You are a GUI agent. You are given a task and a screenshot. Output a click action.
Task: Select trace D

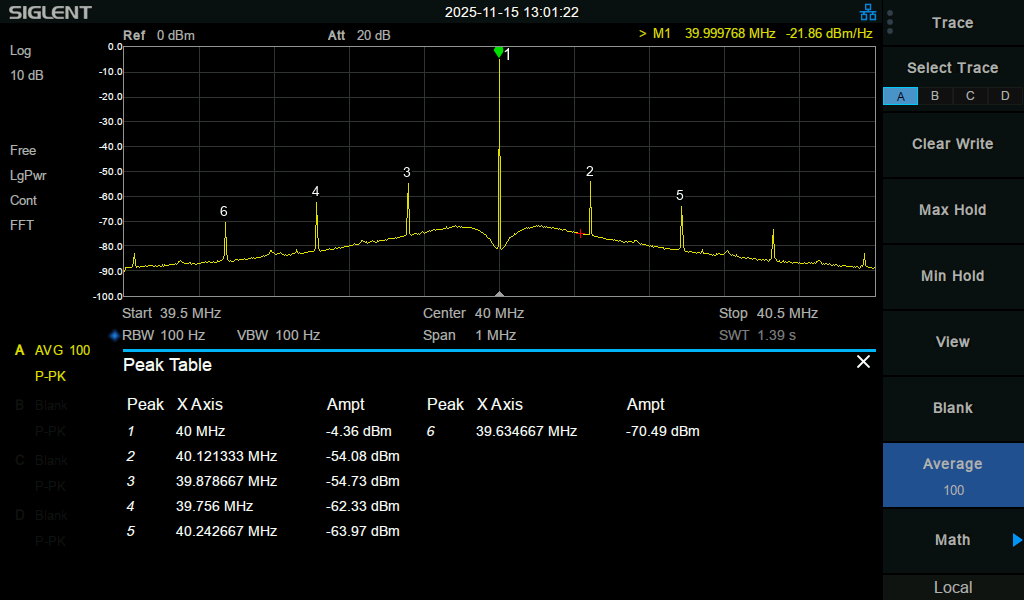[x=1005, y=96]
